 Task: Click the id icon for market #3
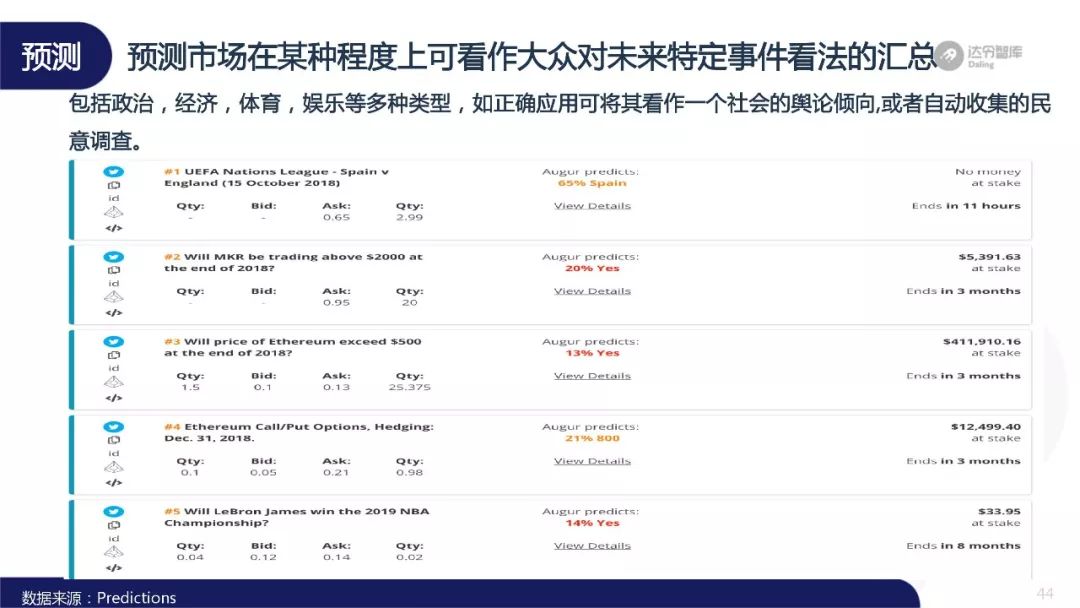tap(114, 368)
